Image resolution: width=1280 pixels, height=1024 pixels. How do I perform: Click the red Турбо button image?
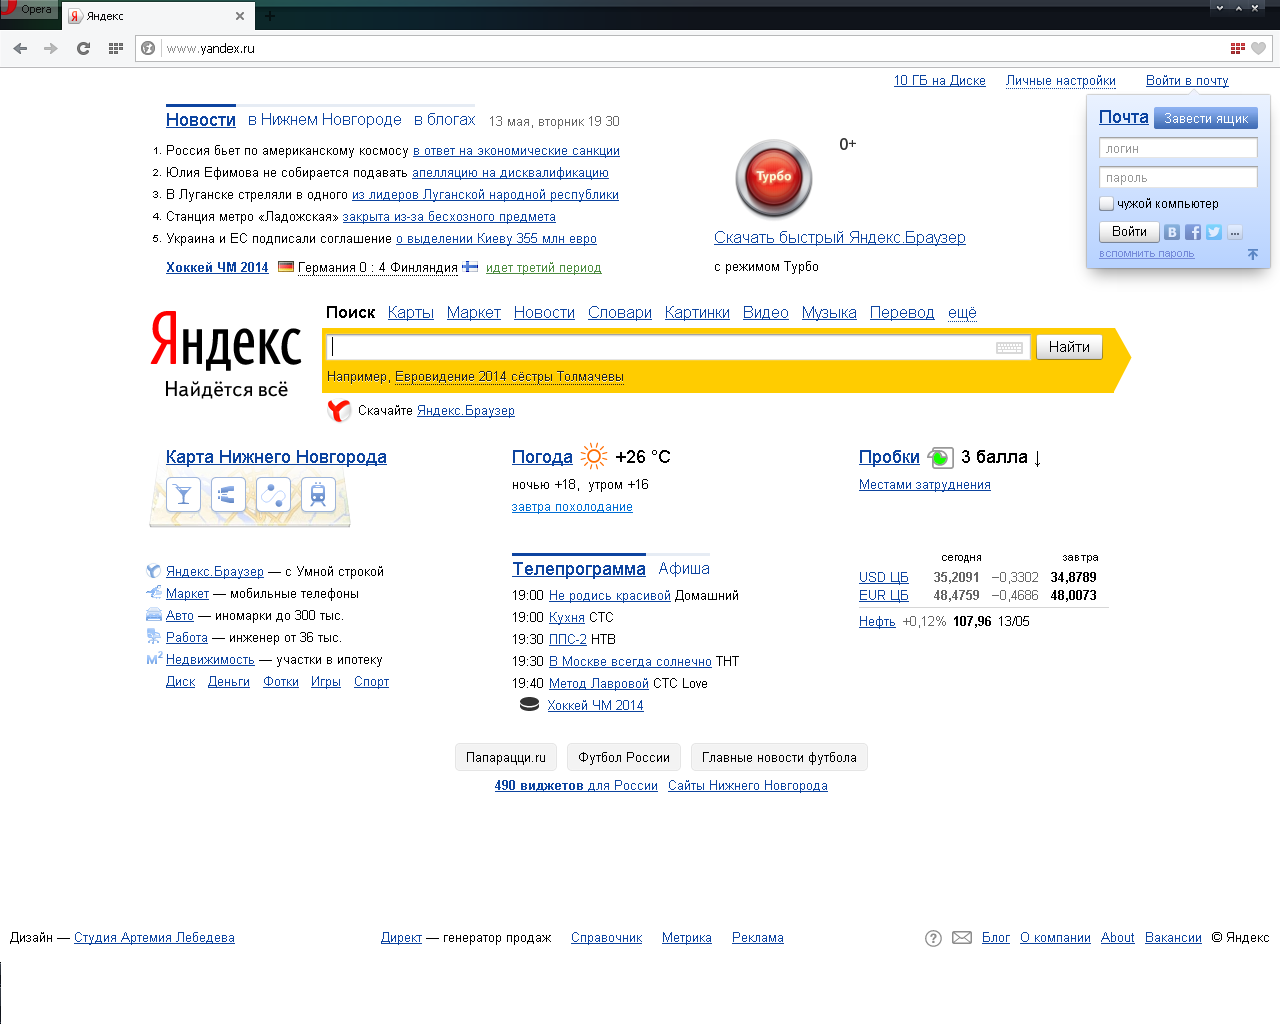[x=774, y=178]
